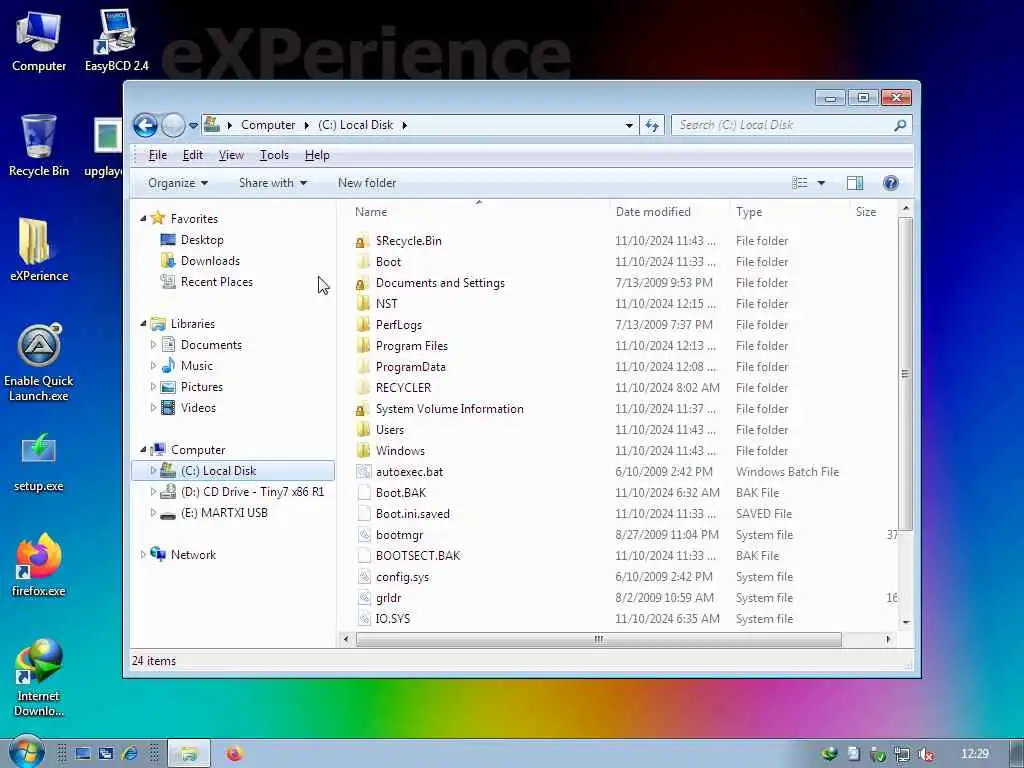The width and height of the screenshot is (1024, 768).
Task: Select the $Recycle.Bin folder icon
Action: click(363, 241)
